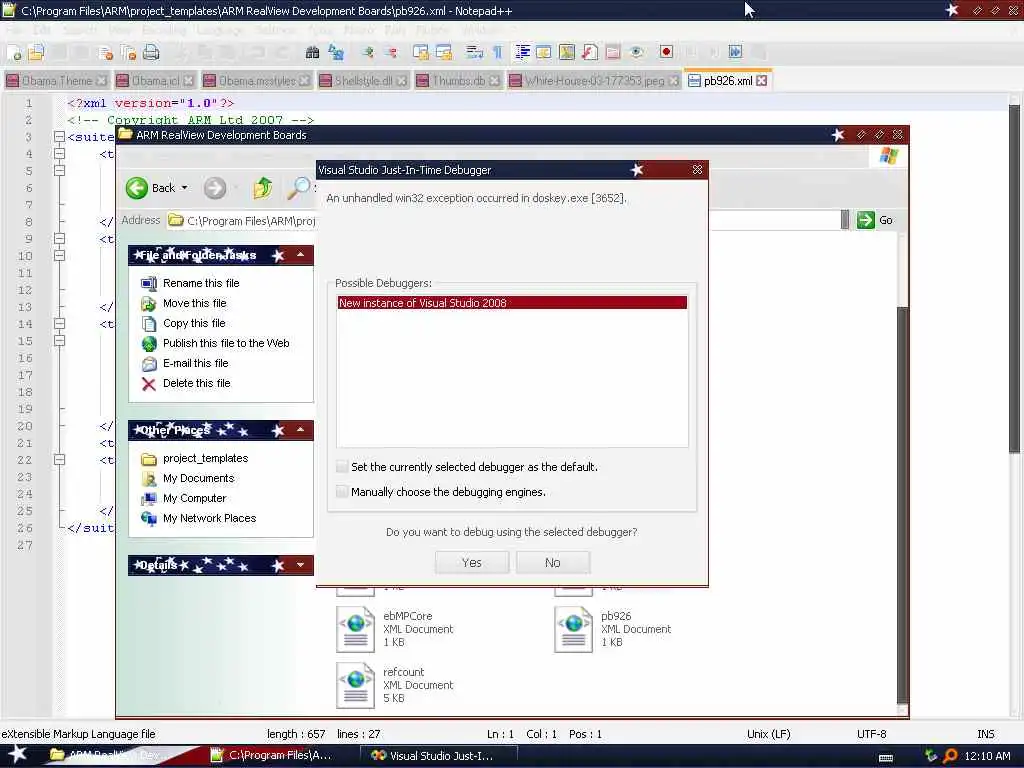Screen dimensions: 1024x768
Task: Toggle Word Wrap toolbar icon
Action: [x=475, y=53]
